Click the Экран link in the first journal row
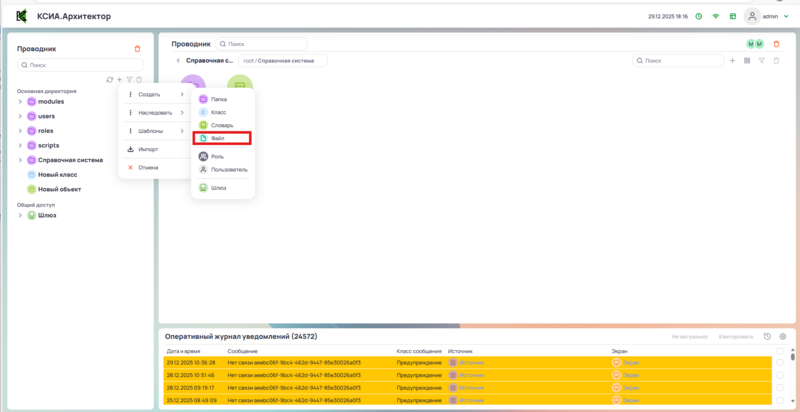Image resolution: width=800 pixels, height=412 pixels. pyautogui.click(x=630, y=362)
